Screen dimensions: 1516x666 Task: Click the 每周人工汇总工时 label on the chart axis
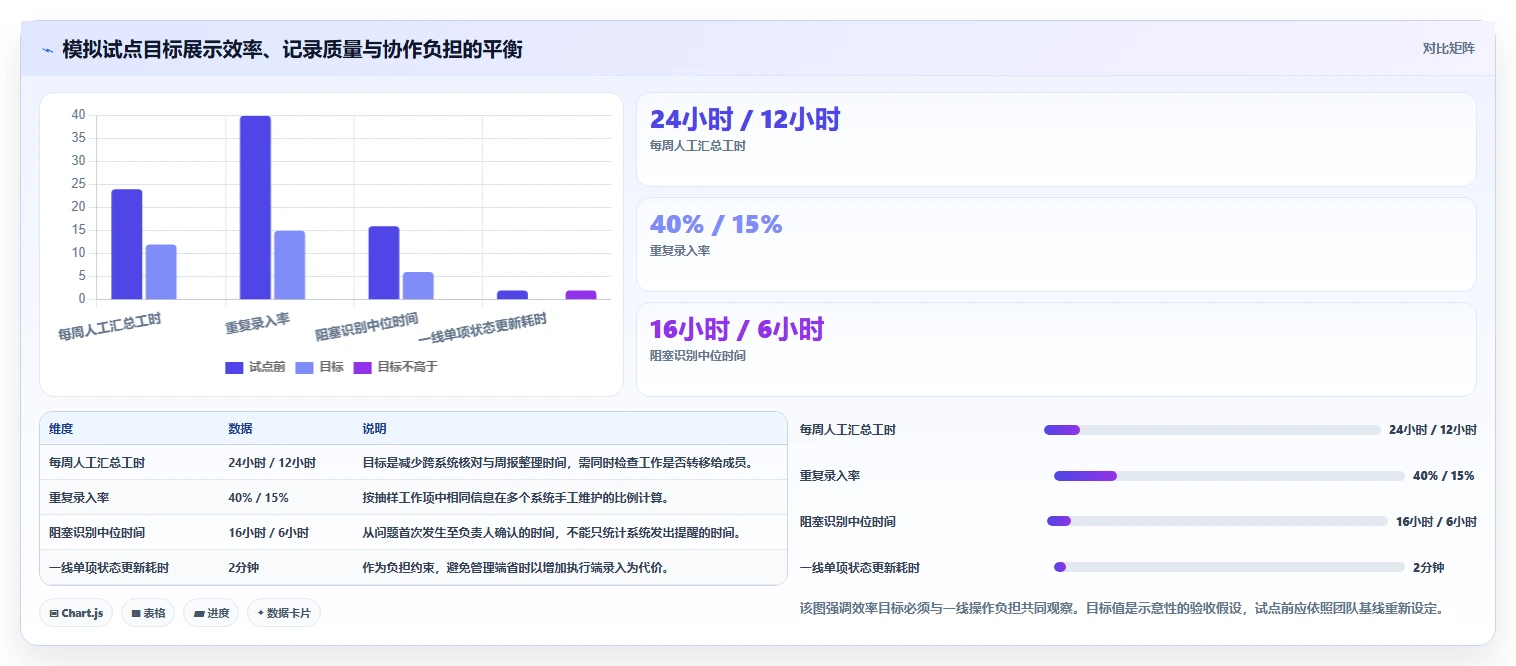(x=110, y=326)
